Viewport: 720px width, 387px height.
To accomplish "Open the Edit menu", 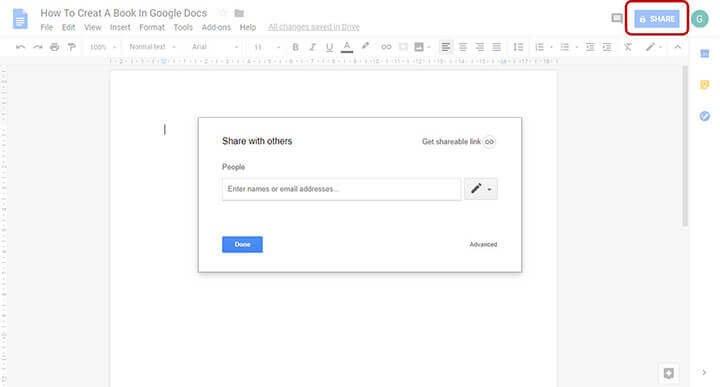I will (x=68, y=28).
